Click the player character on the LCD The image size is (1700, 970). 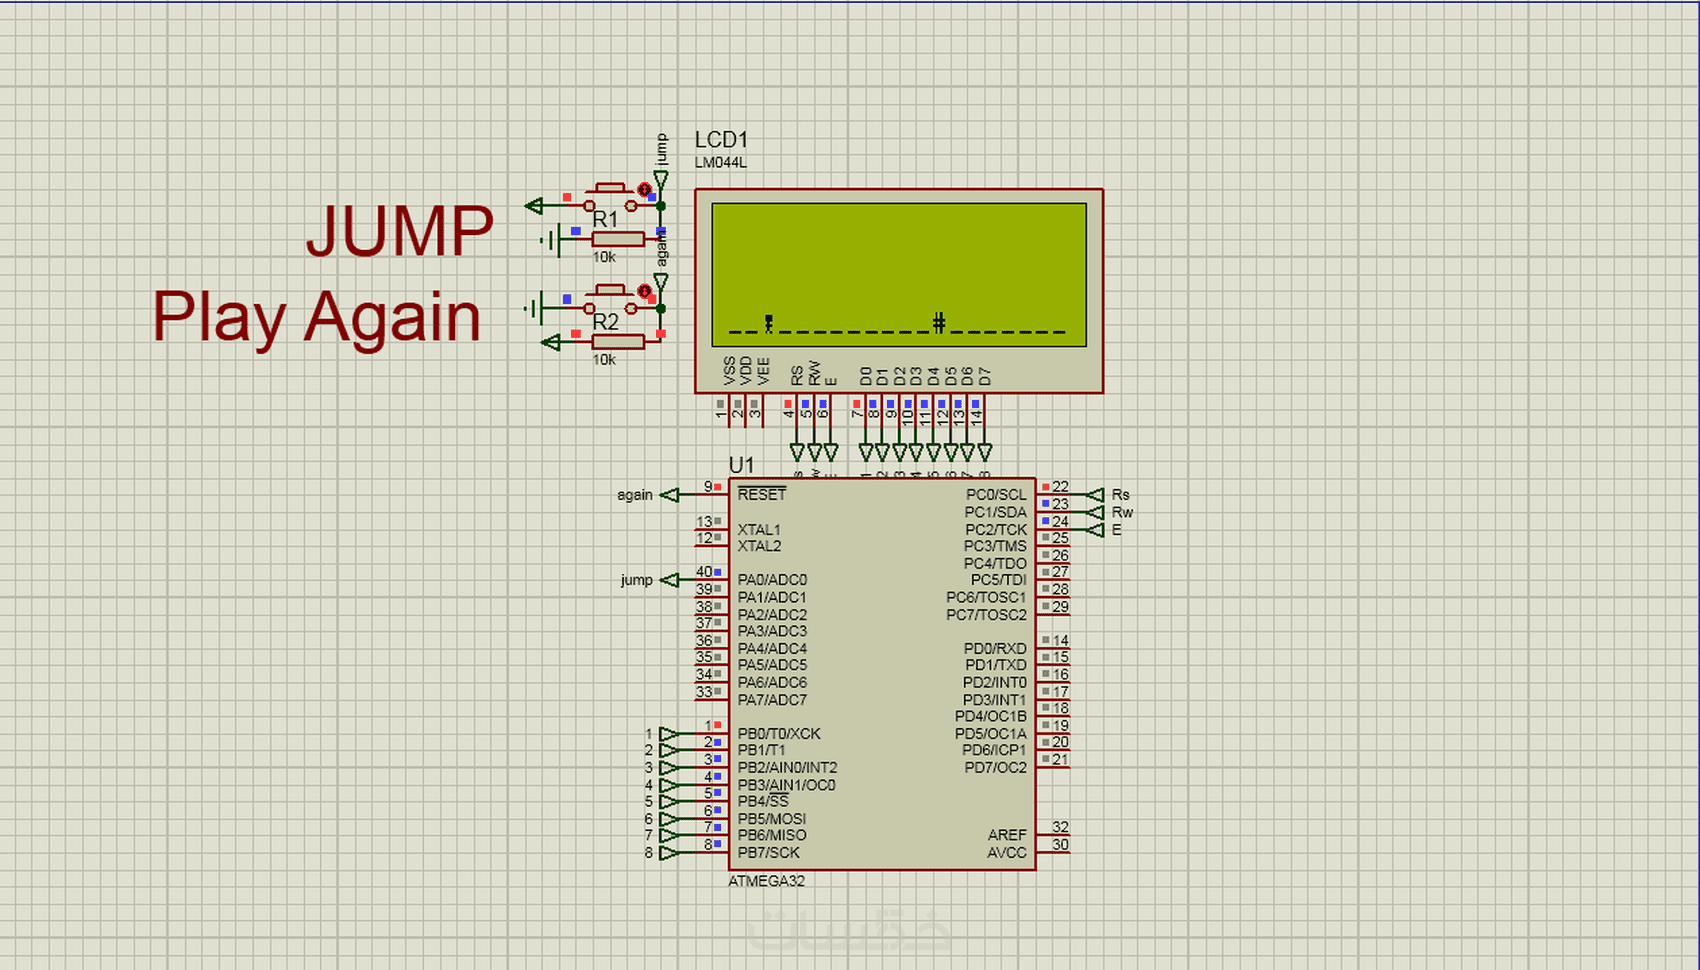click(768, 323)
